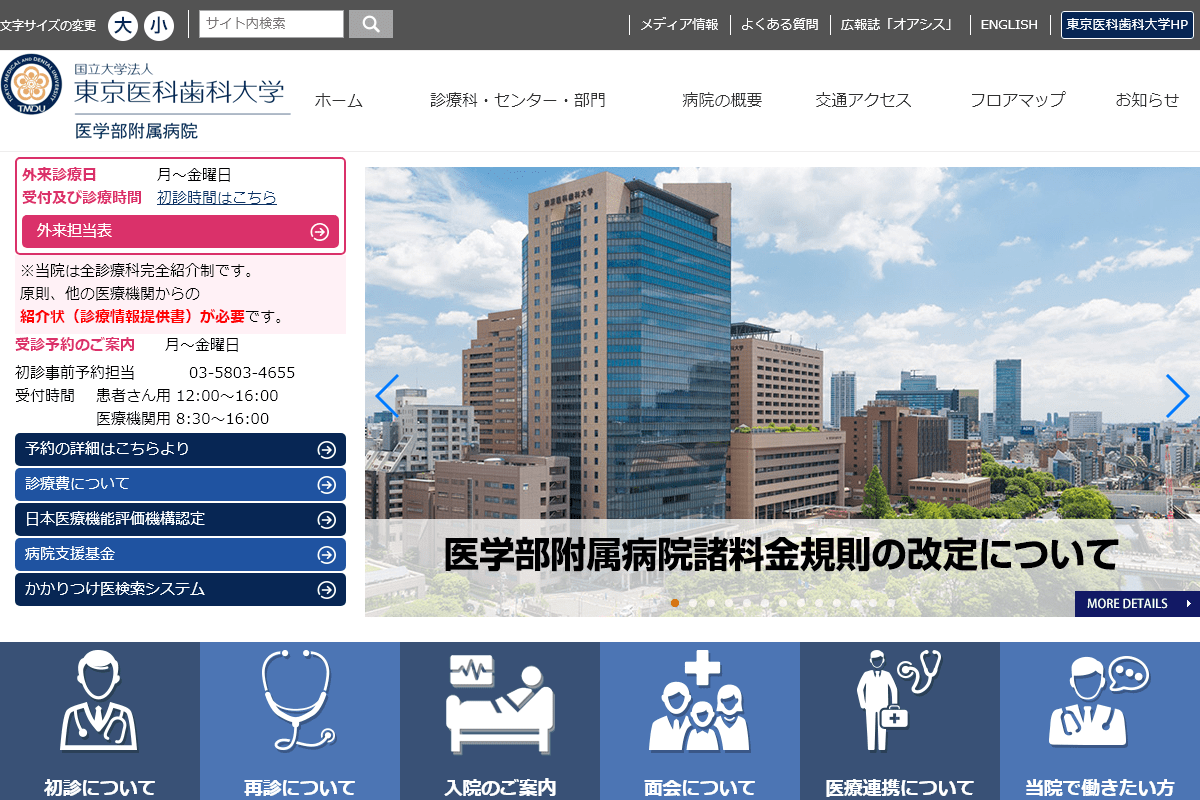Viewport: 1200px width, 800px height.
Task: Switch to small text with the 小 button
Action: [x=156, y=25]
